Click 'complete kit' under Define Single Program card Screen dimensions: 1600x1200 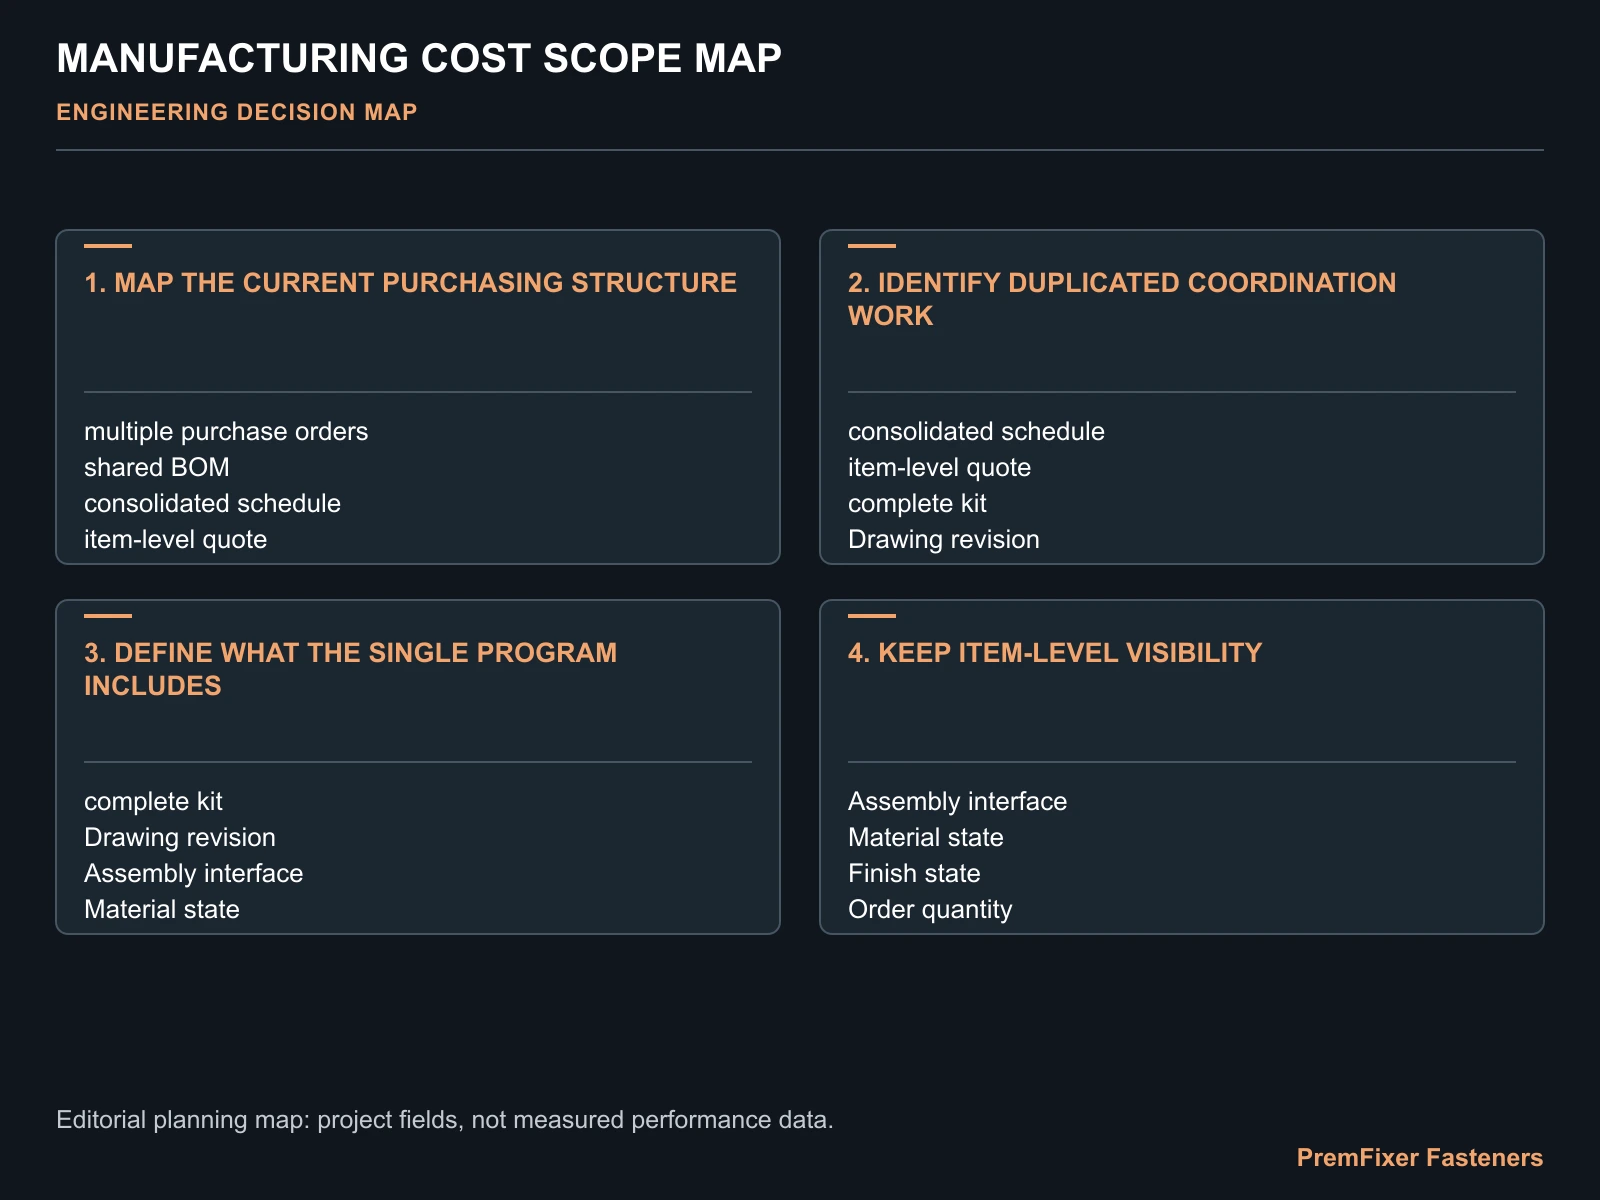154,802
